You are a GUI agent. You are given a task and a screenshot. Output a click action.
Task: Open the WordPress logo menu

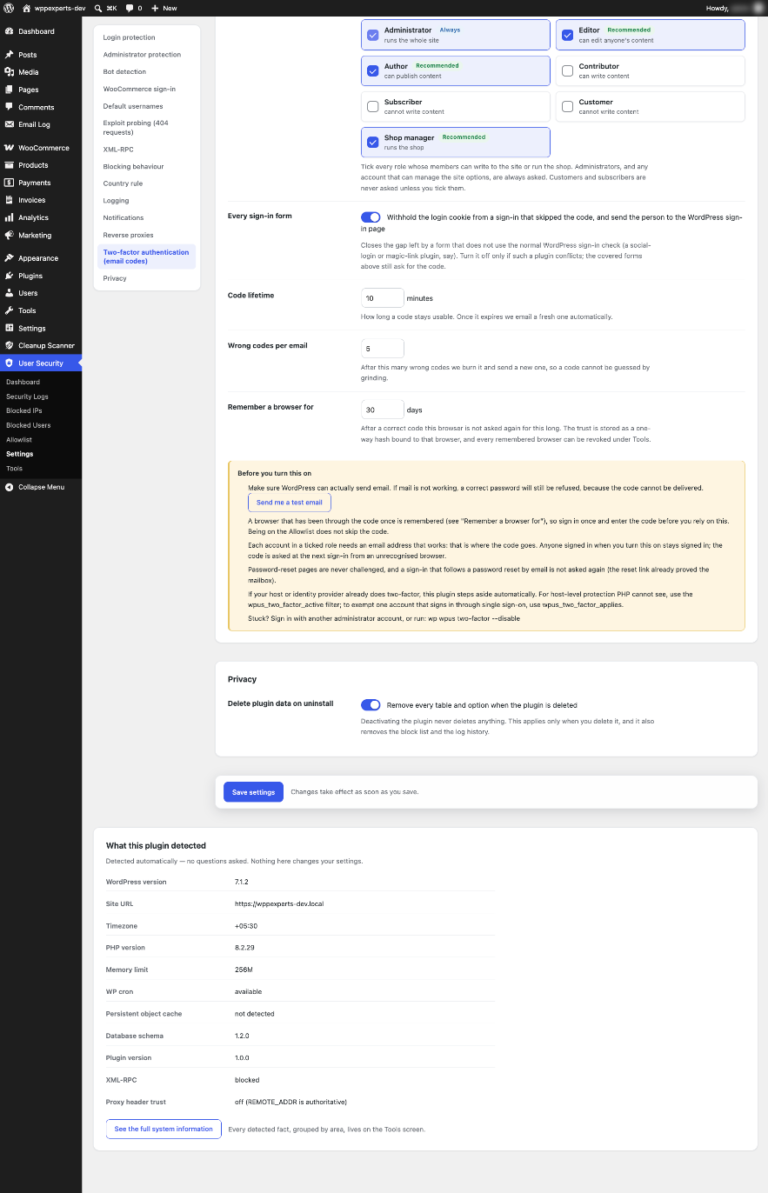[9, 8]
